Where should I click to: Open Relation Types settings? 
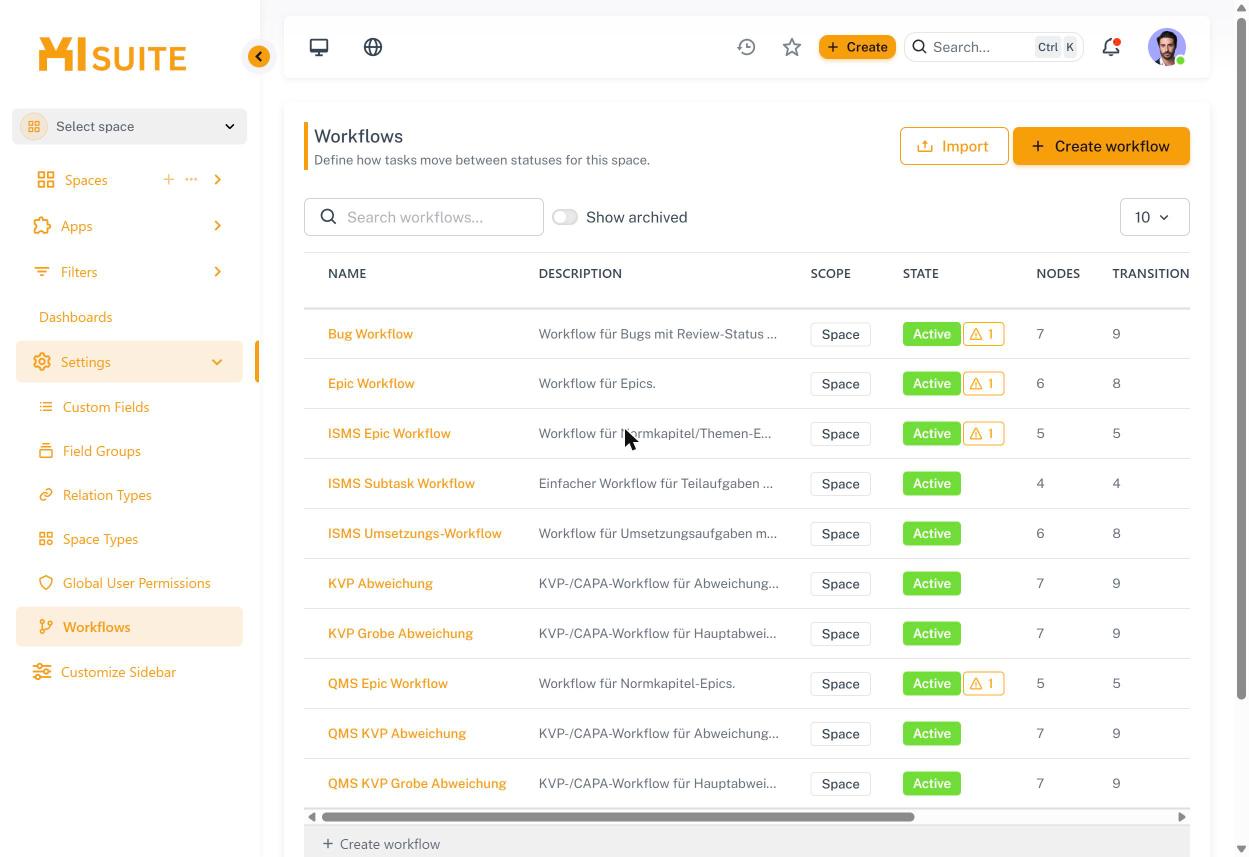point(107,495)
